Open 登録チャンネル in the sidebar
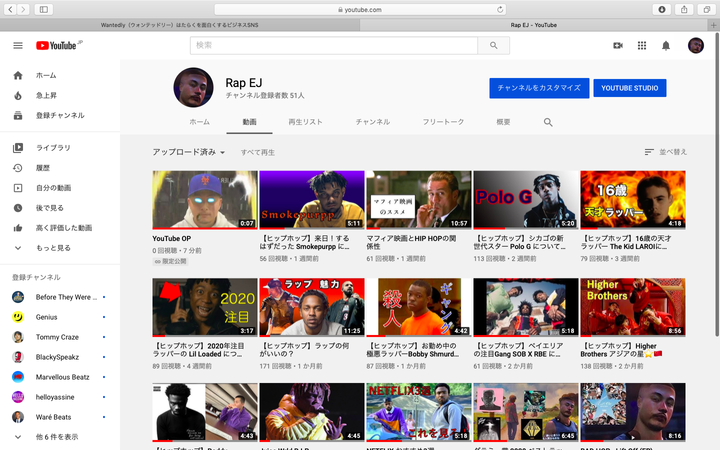 (x=60, y=115)
